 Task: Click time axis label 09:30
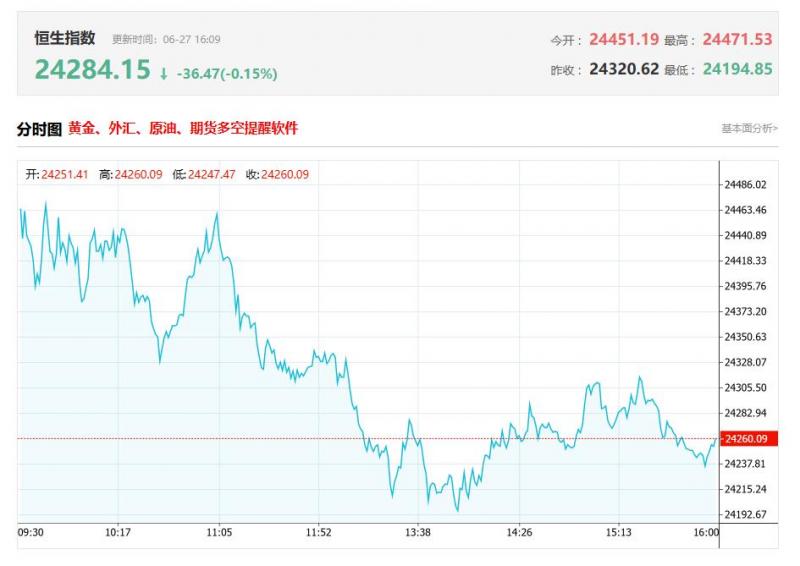click(31, 533)
